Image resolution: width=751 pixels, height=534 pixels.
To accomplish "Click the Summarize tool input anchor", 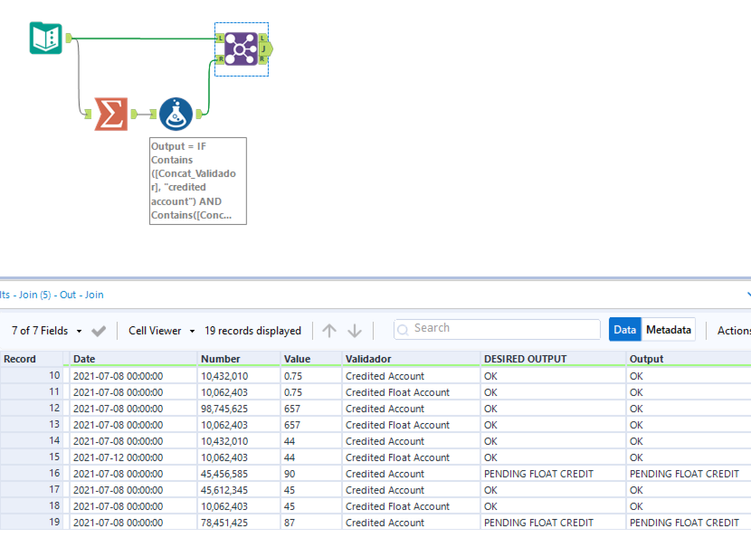I will 88,114.
